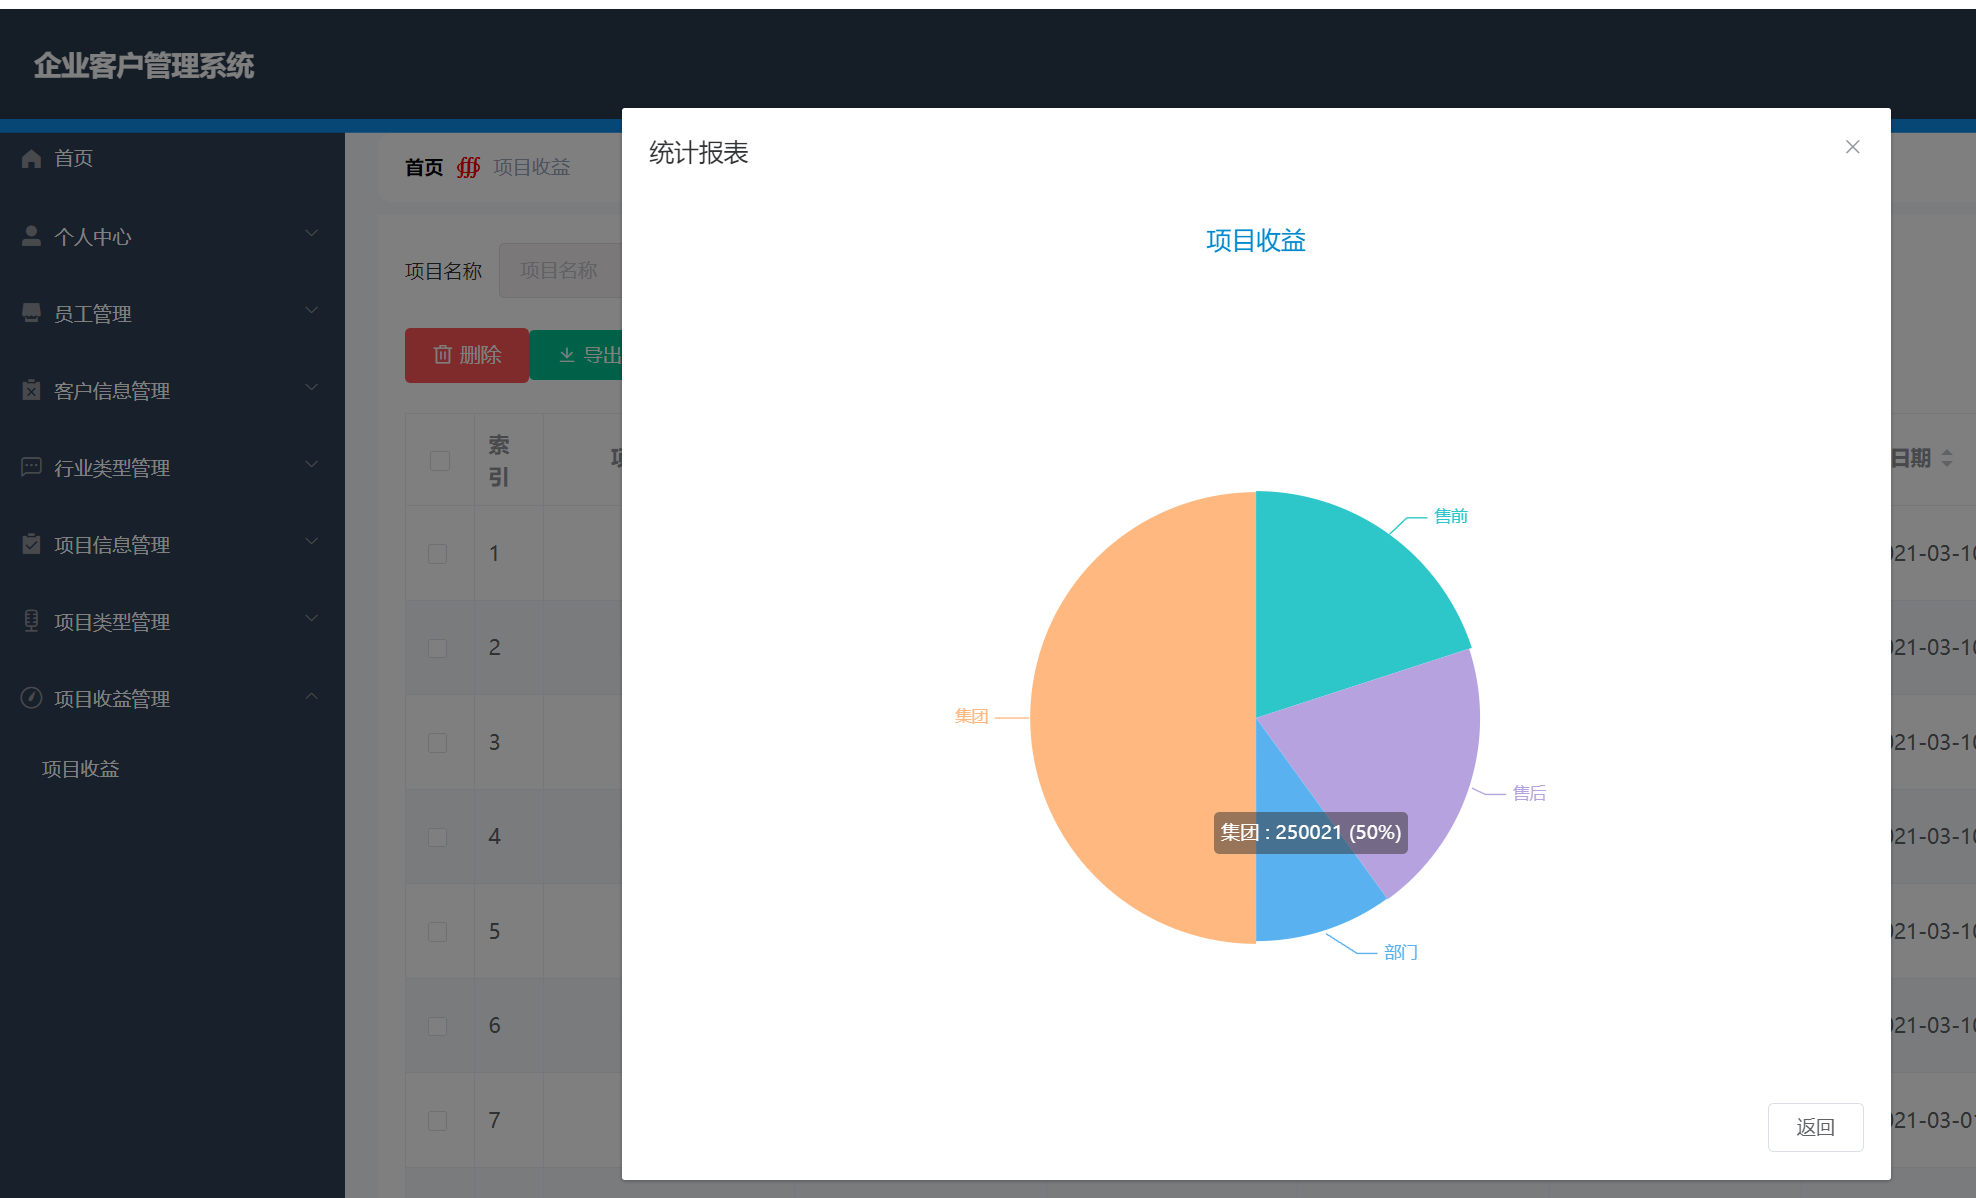The width and height of the screenshot is (1976, 1198).
Task: Expand the 个人中心 menu chevron
Action: pos(311,233)
